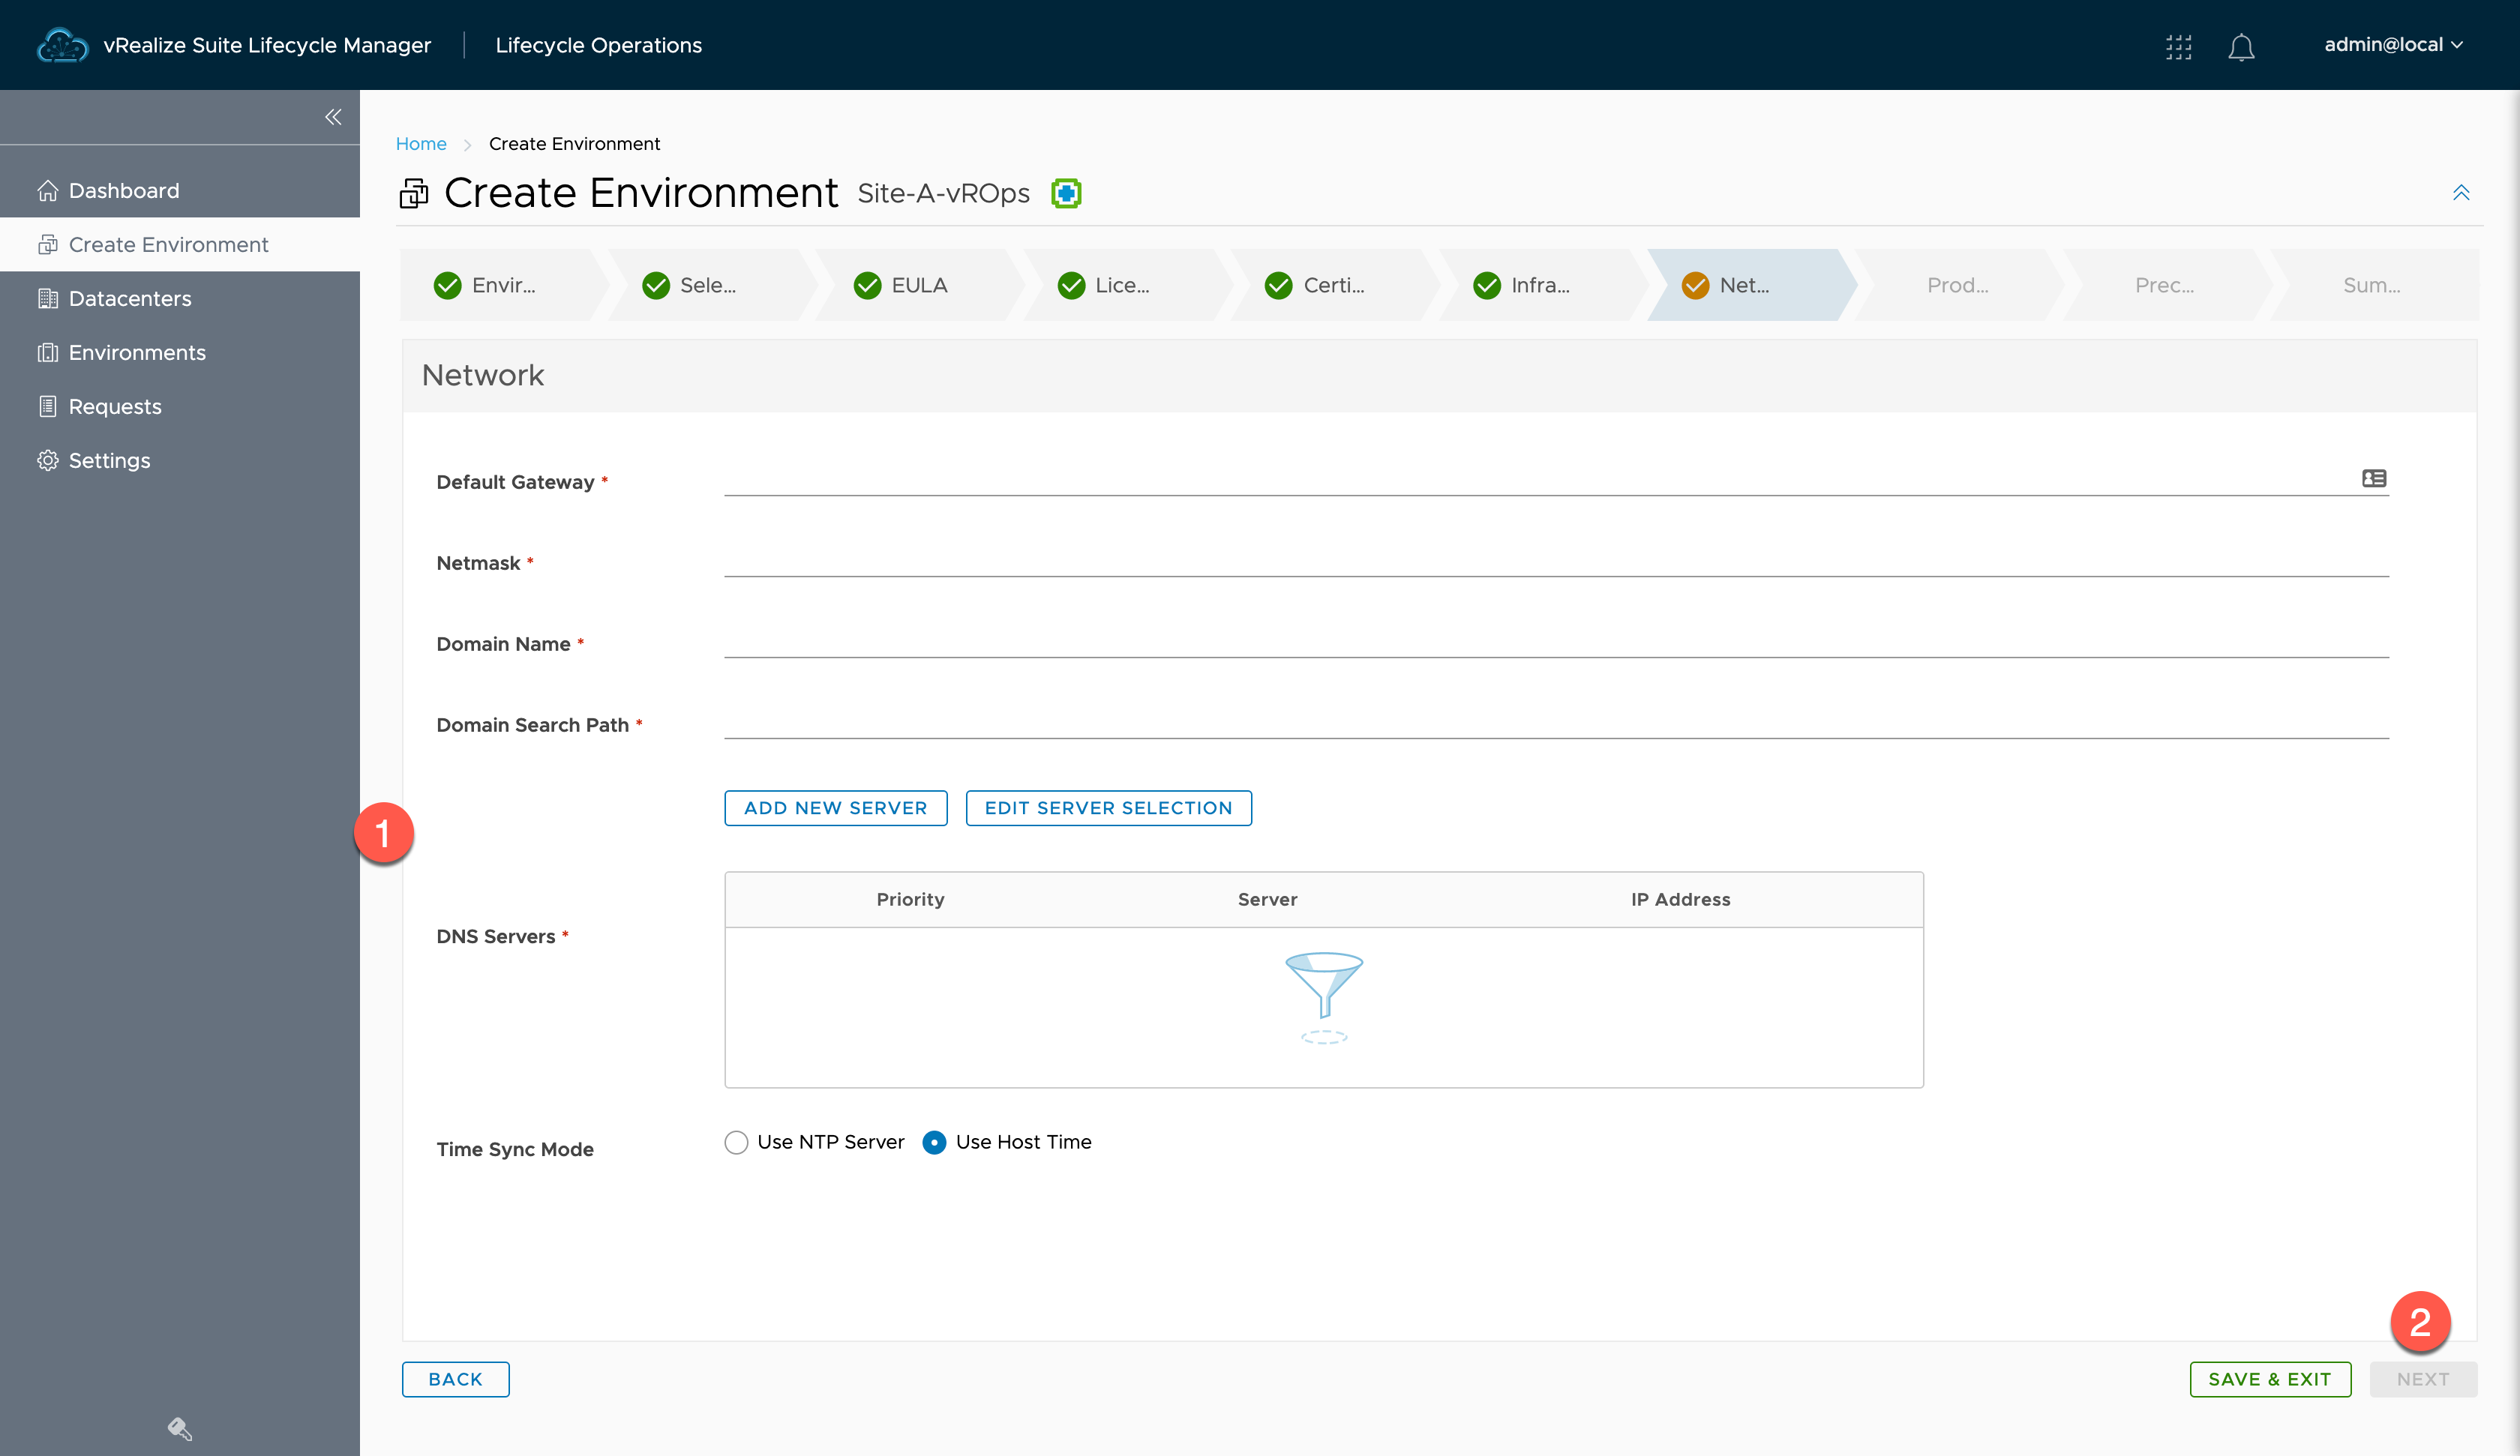Click the Create Environment title icon
The width and height of the screenshot is (2520, 1456).
(x=414, y=193)
